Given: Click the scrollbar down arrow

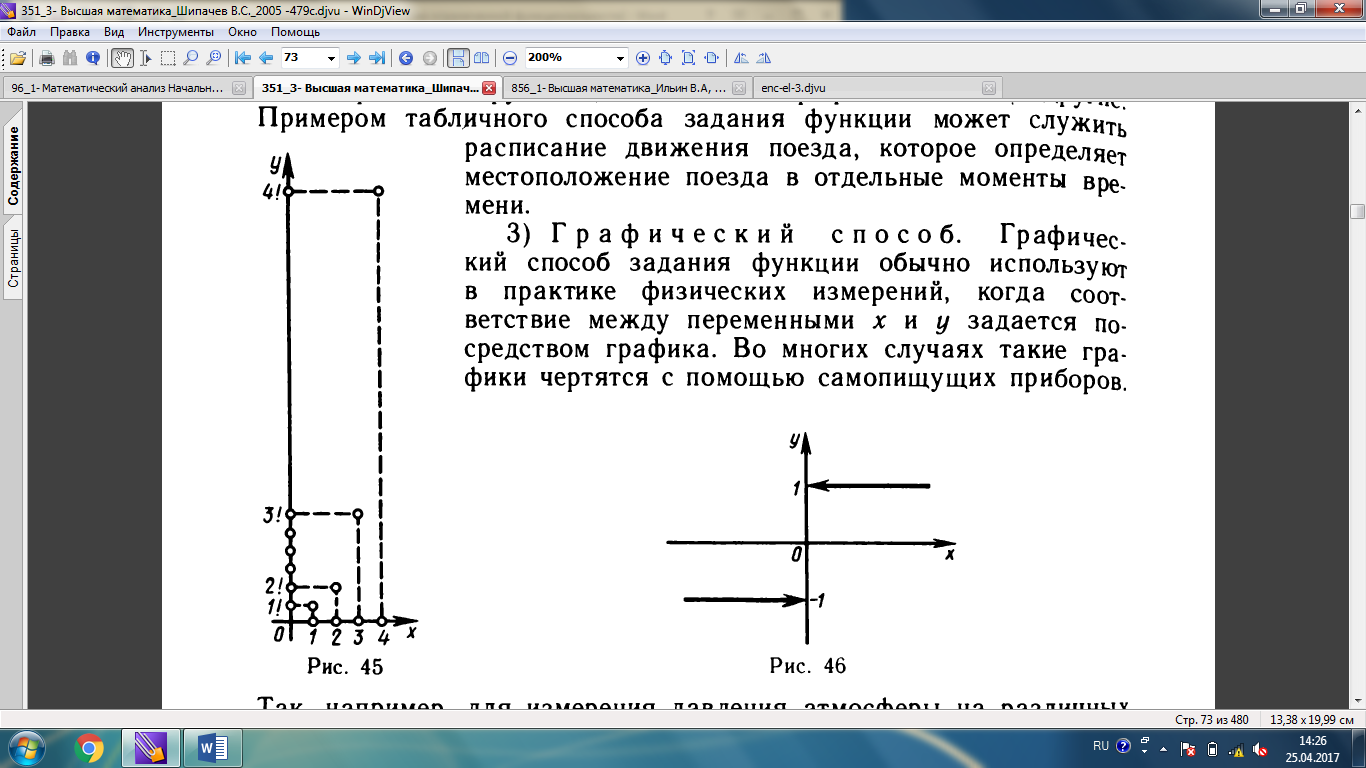Looking at the screenshot, I should click(1357, 703).
